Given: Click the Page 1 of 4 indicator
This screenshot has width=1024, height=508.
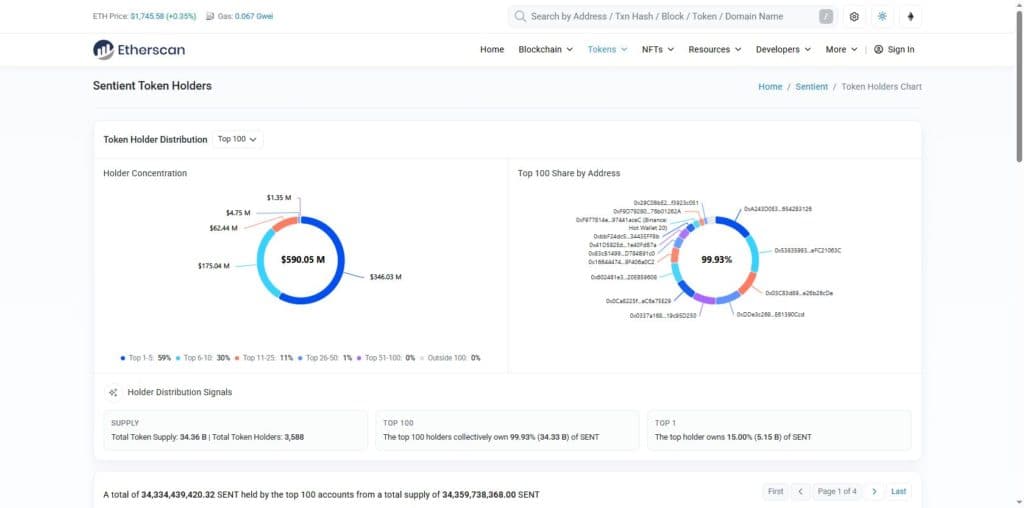Looking at the screenshot, I should 837,492.
